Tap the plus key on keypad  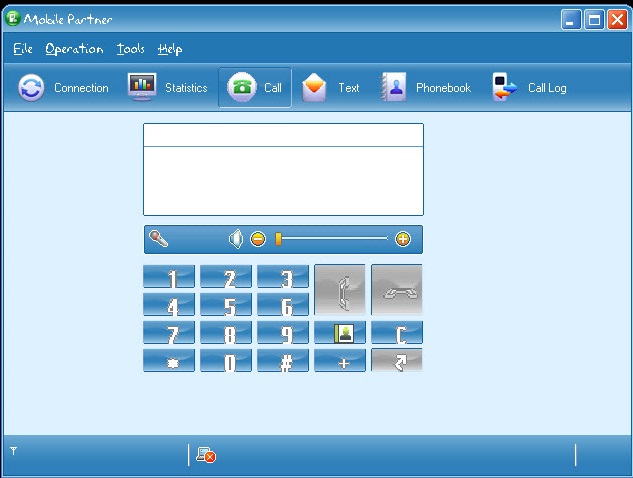coord(340,361)
